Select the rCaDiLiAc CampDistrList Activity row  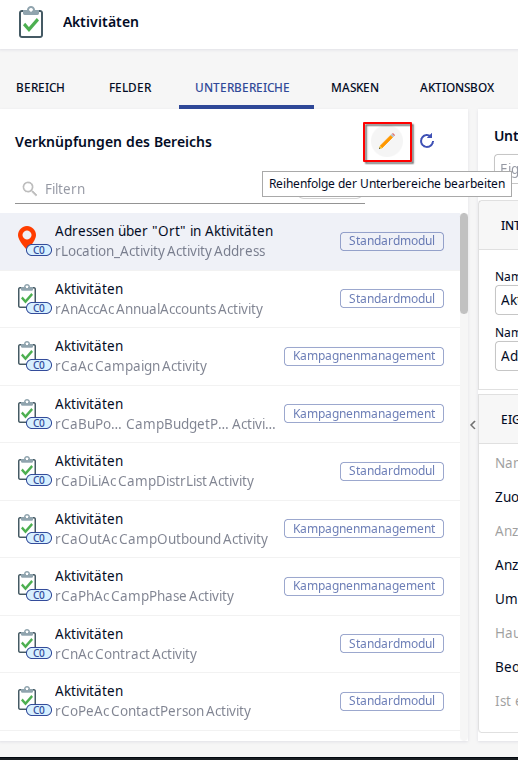click(230, 472)
